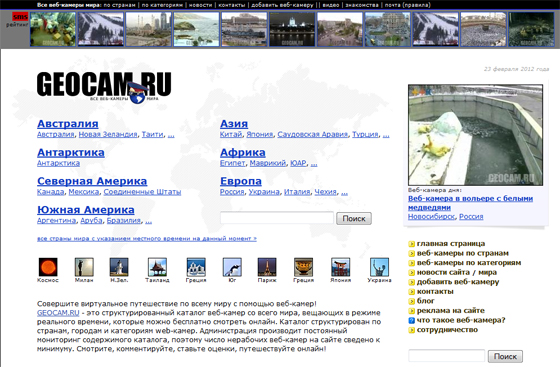560x367 pixels.
Task: Follow the Новосибирск link
Action: click(x=431, y=216)
